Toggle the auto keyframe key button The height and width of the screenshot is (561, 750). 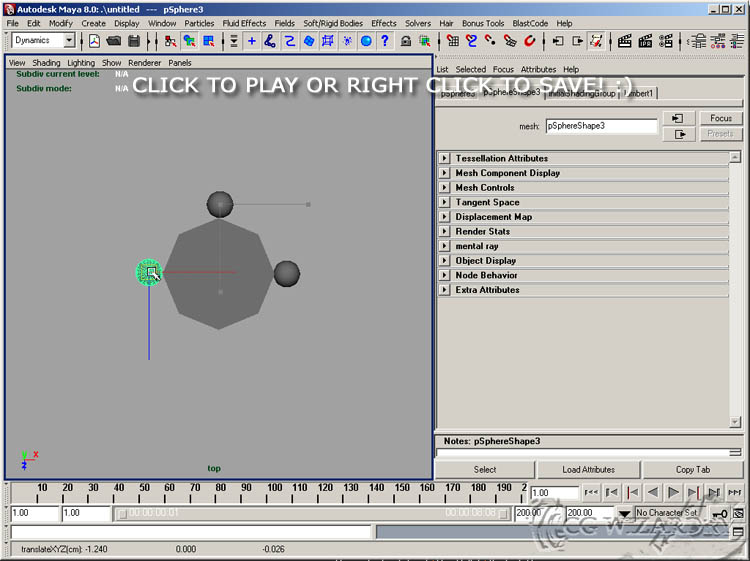point(721,513)
